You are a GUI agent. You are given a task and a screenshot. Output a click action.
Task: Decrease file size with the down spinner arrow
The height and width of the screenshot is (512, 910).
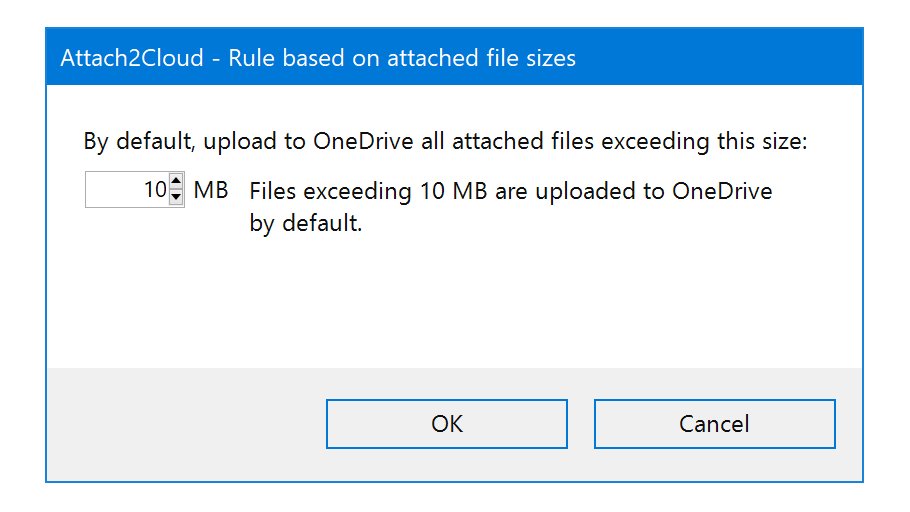[x=176, y=197]
